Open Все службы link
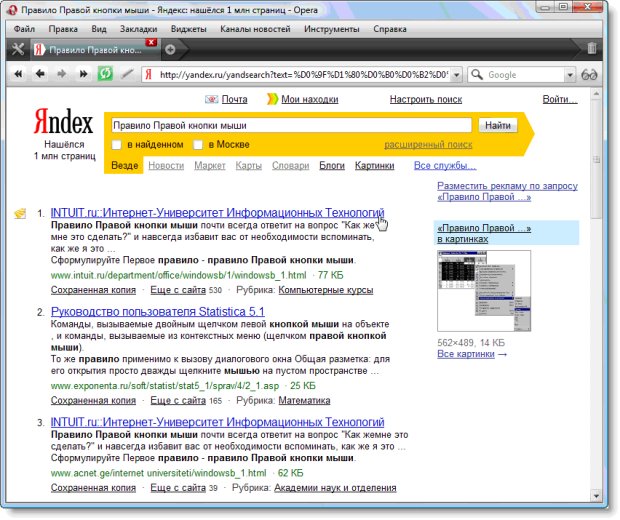Screen dimensions: 620x520 click(445, 166)
